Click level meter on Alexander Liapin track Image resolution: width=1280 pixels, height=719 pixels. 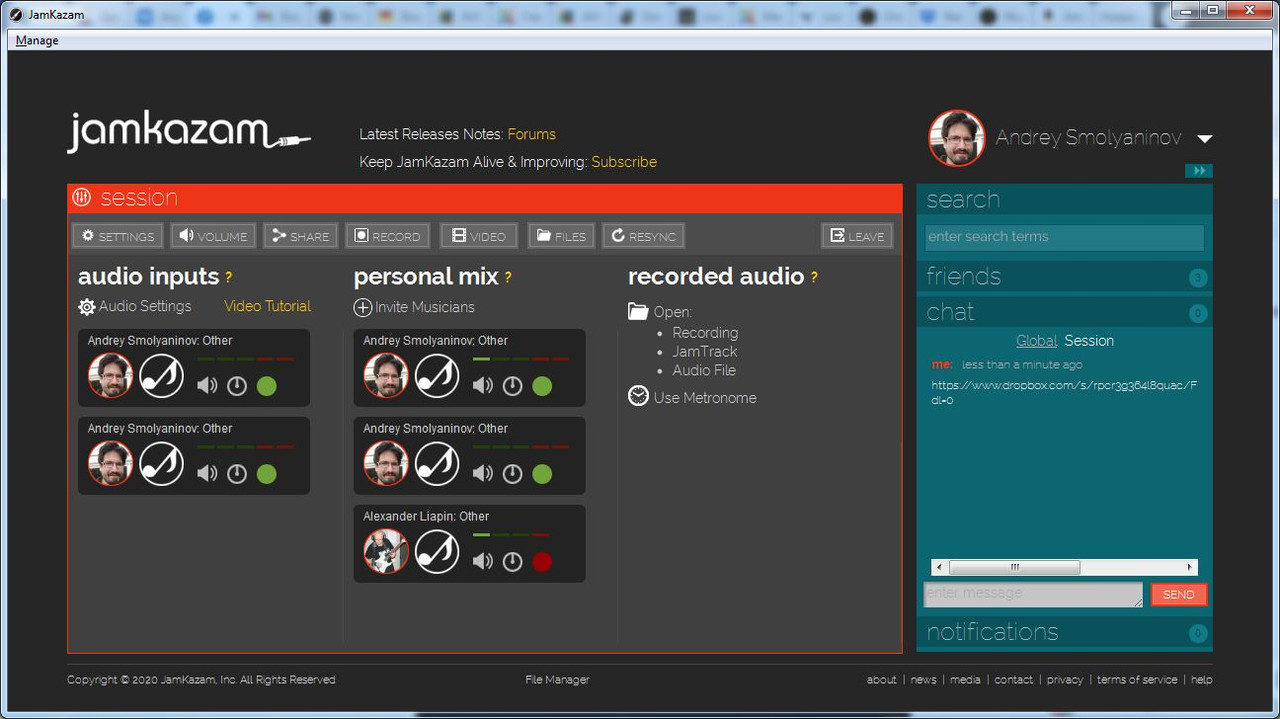coord(511,535)
